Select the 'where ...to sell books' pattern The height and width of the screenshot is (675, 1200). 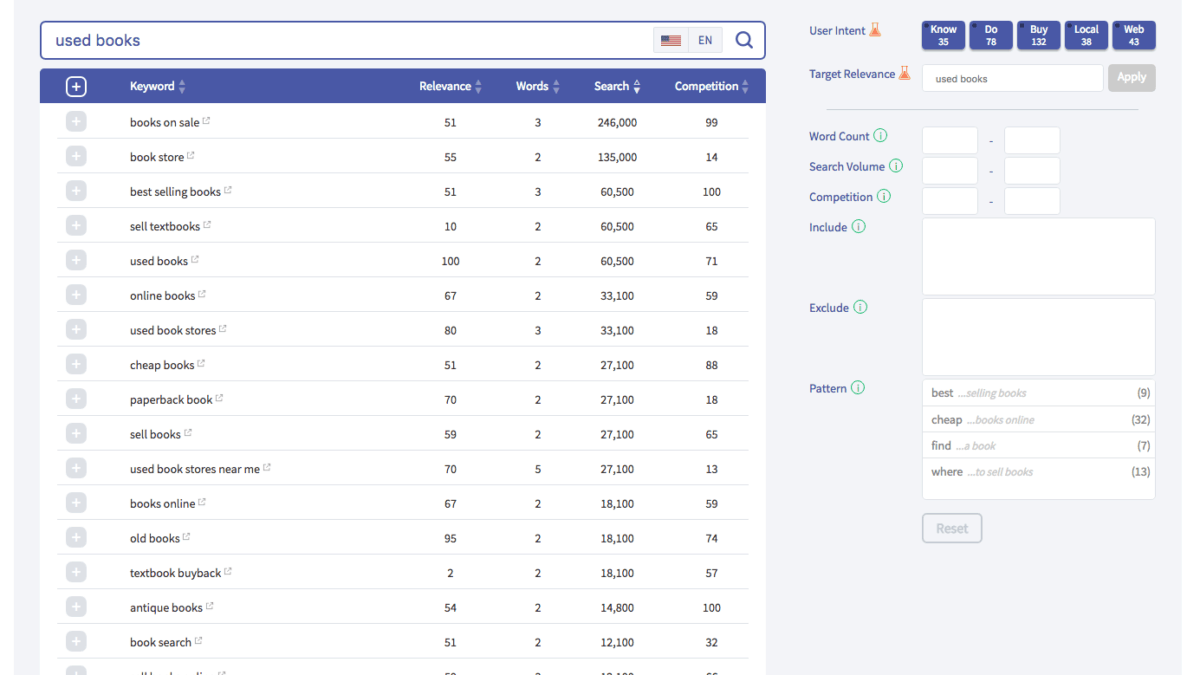[1038, 471]
